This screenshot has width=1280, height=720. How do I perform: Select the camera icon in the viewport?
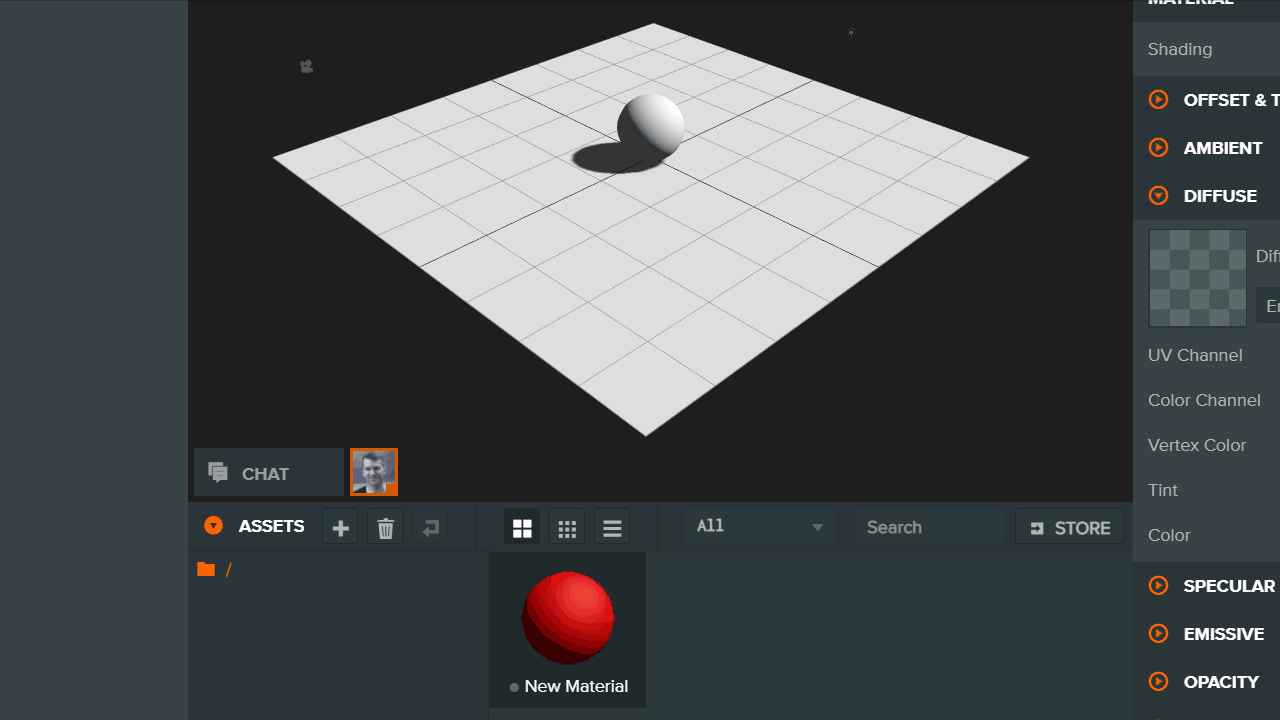pos(306,67)
